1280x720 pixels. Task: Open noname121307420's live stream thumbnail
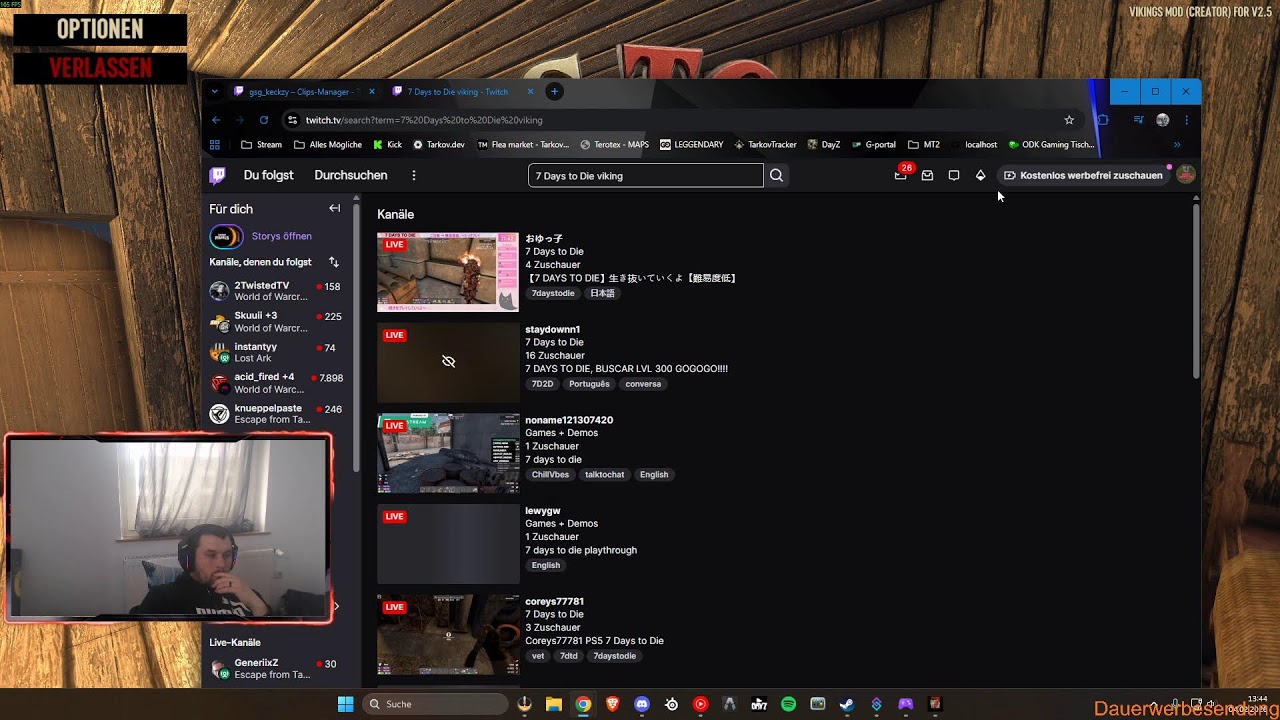click(x=448, y=453)
